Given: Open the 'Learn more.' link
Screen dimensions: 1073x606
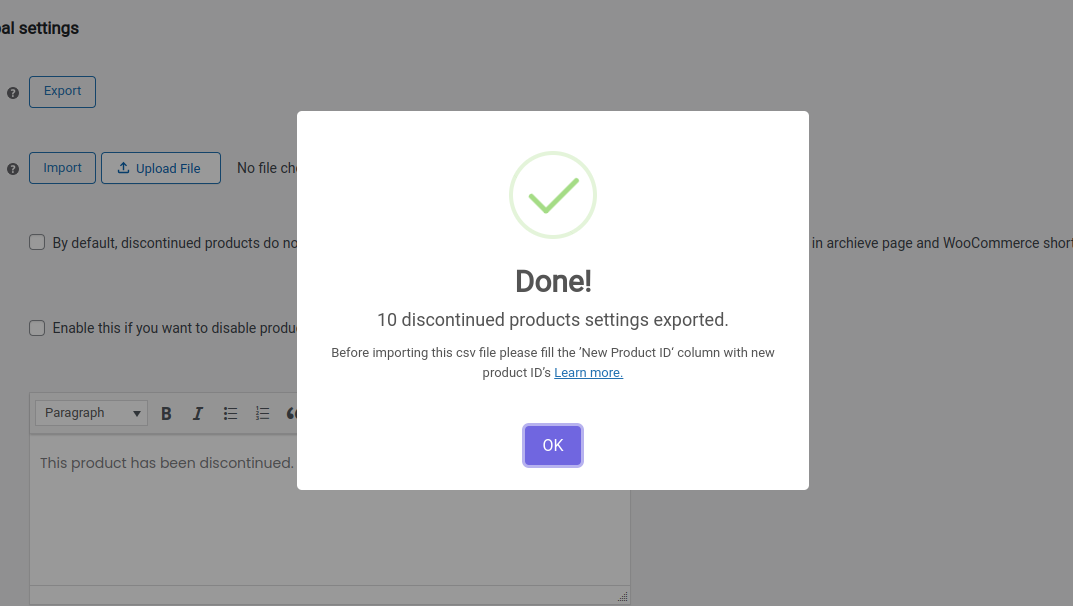Looking at the screenshot, I should pyautogui.click(x=588, y=373).
